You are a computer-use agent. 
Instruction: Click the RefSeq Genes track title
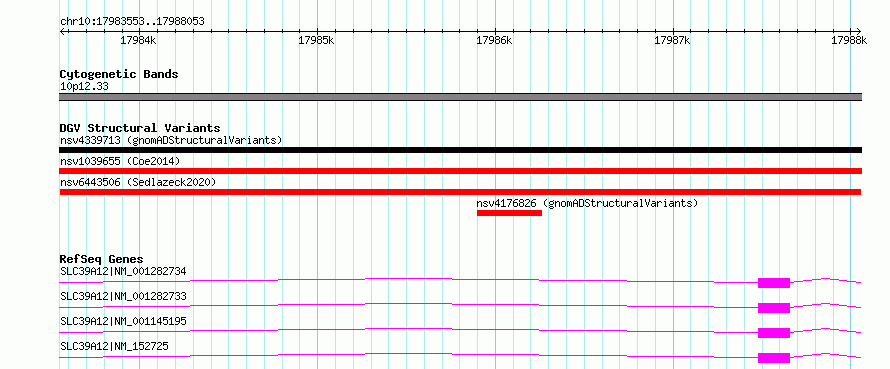[101, 259]
